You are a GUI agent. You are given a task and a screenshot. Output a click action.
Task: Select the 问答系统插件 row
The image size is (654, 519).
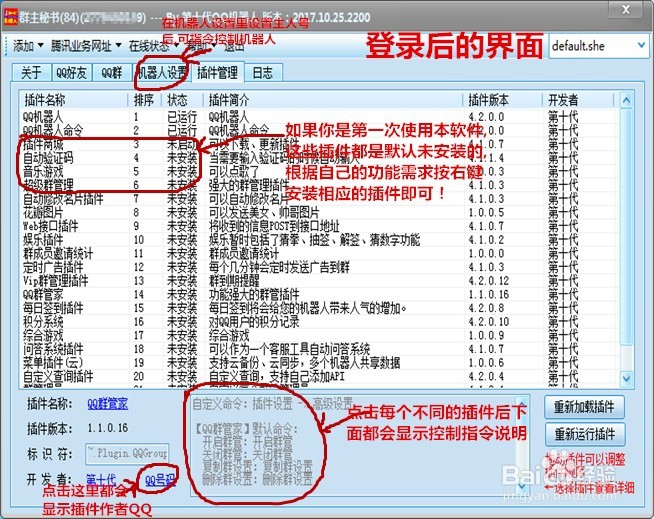[319, 349]
